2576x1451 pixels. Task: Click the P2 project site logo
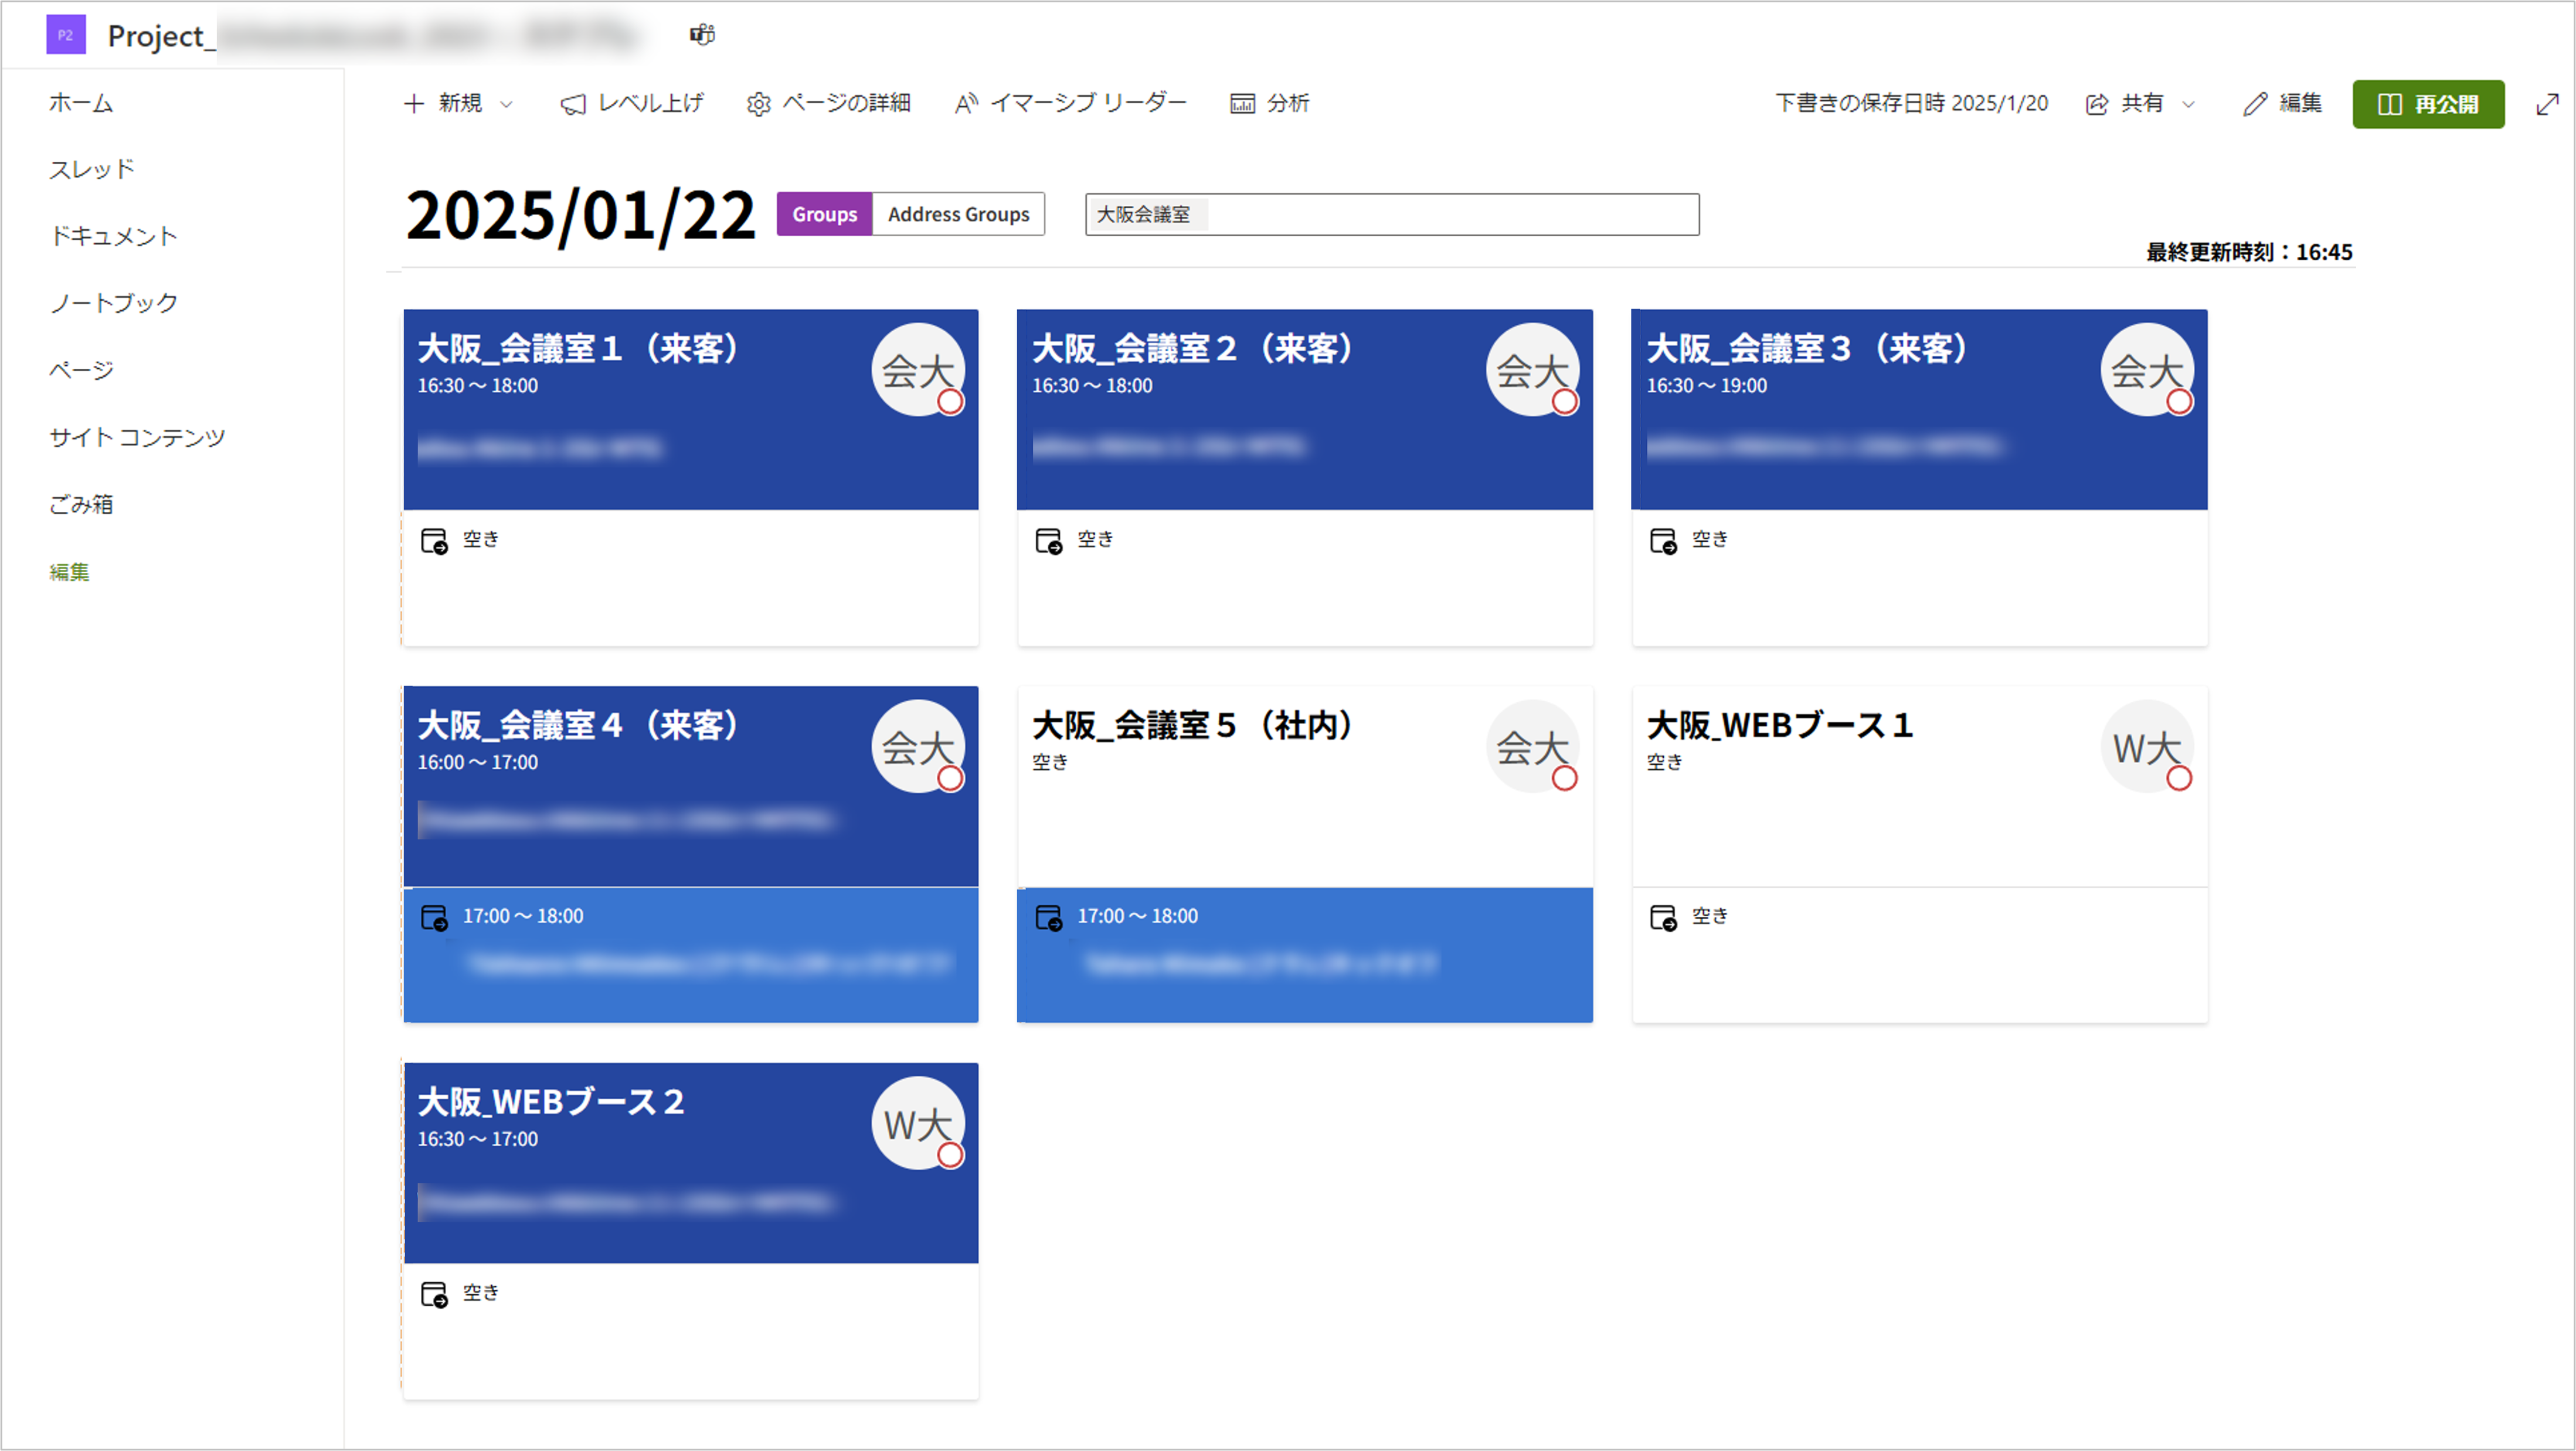coord(65,35)
